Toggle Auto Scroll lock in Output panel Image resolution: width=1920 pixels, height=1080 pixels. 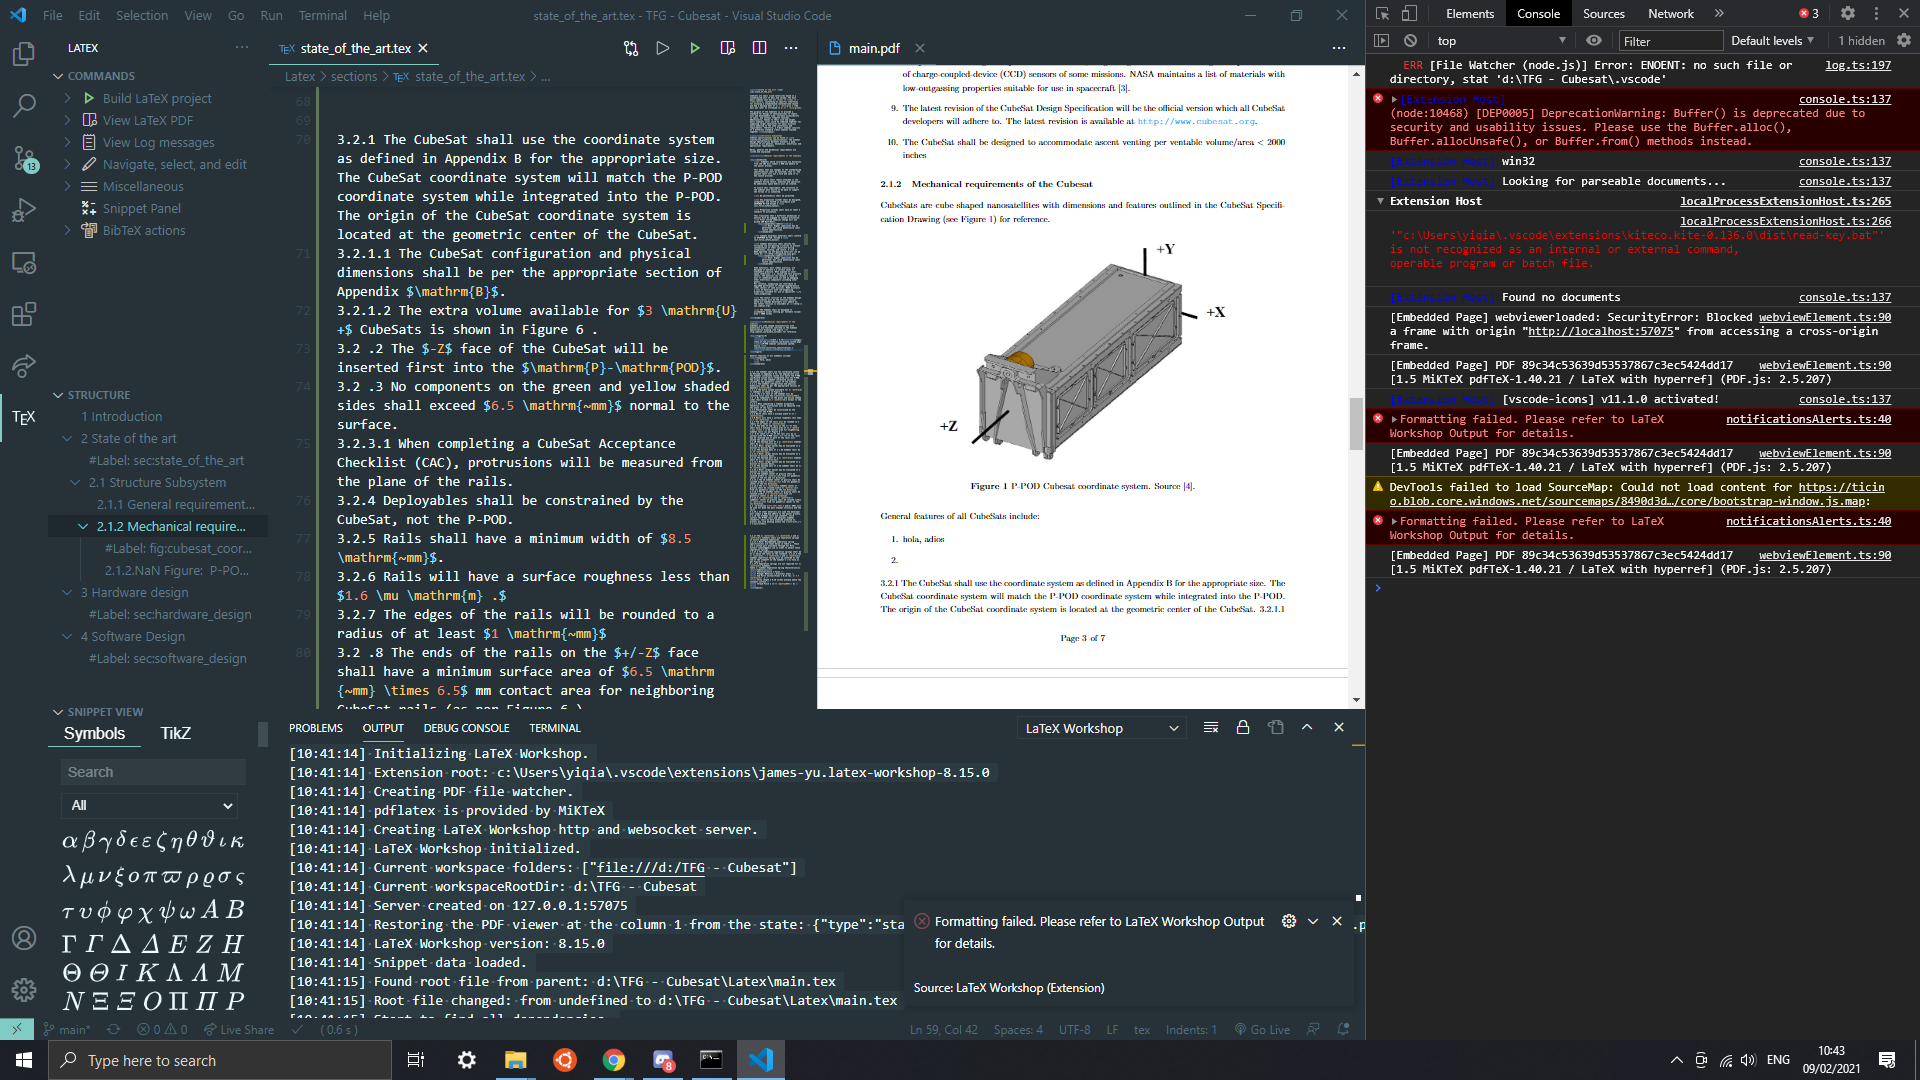(1243, 727)
